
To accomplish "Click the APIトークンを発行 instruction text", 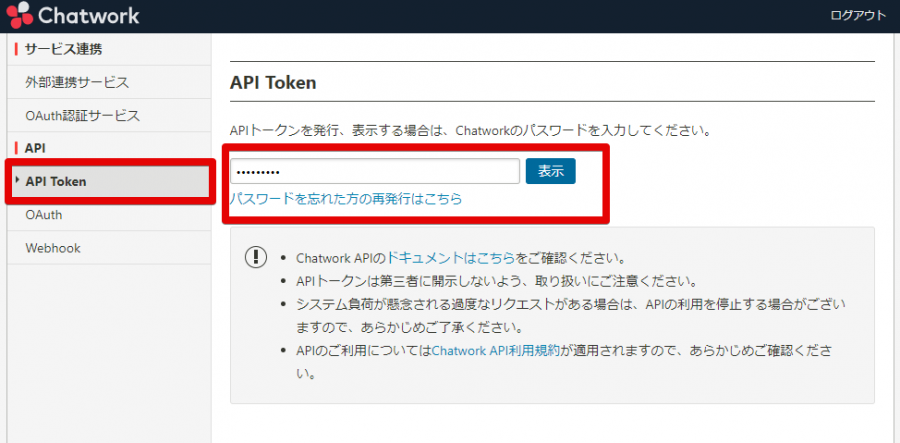I will point(470,130).
